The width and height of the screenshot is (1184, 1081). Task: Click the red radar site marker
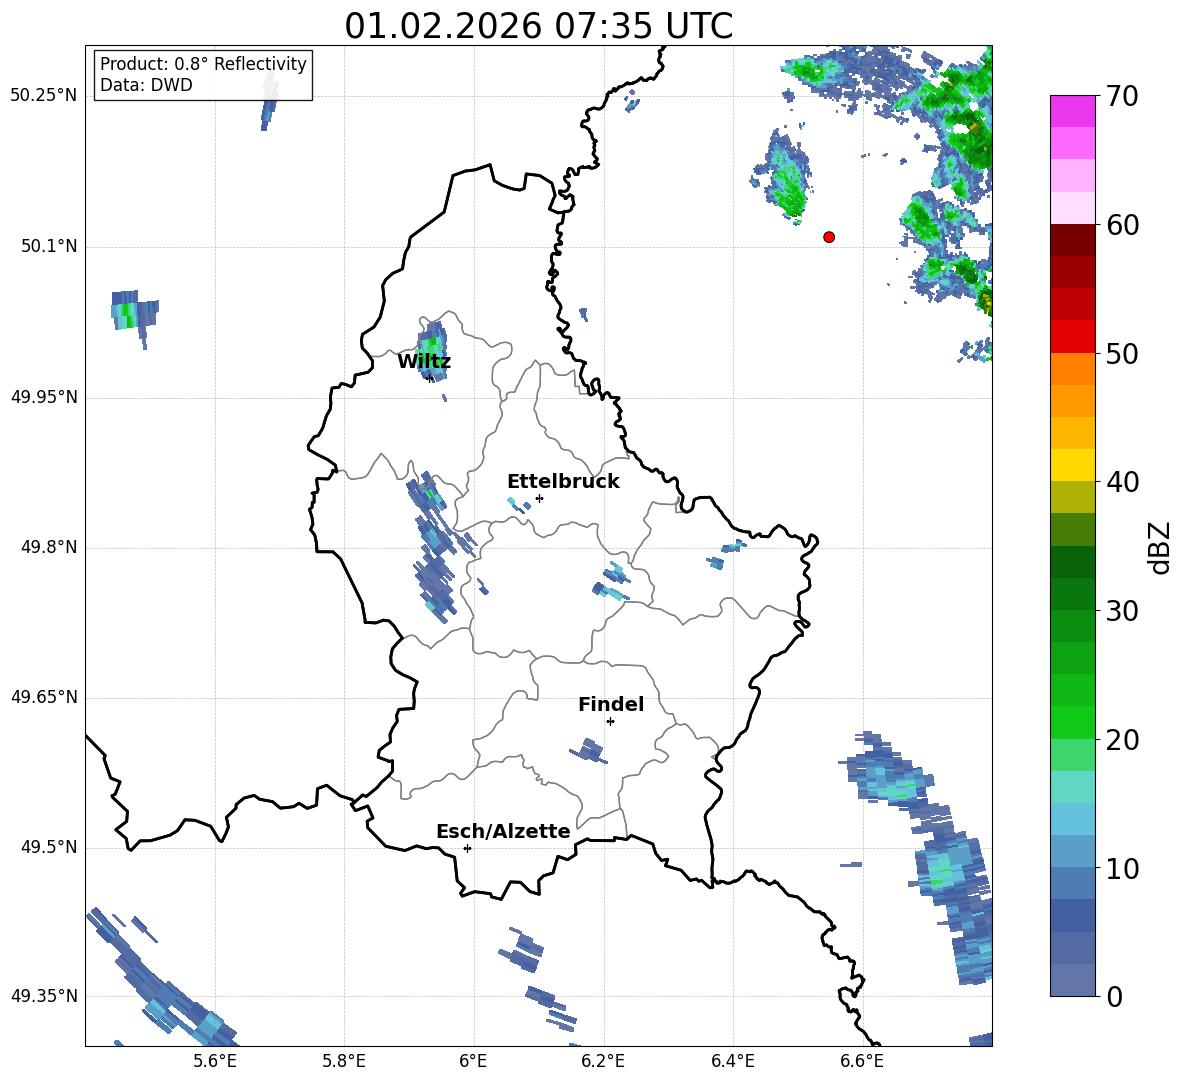(829, 237)
